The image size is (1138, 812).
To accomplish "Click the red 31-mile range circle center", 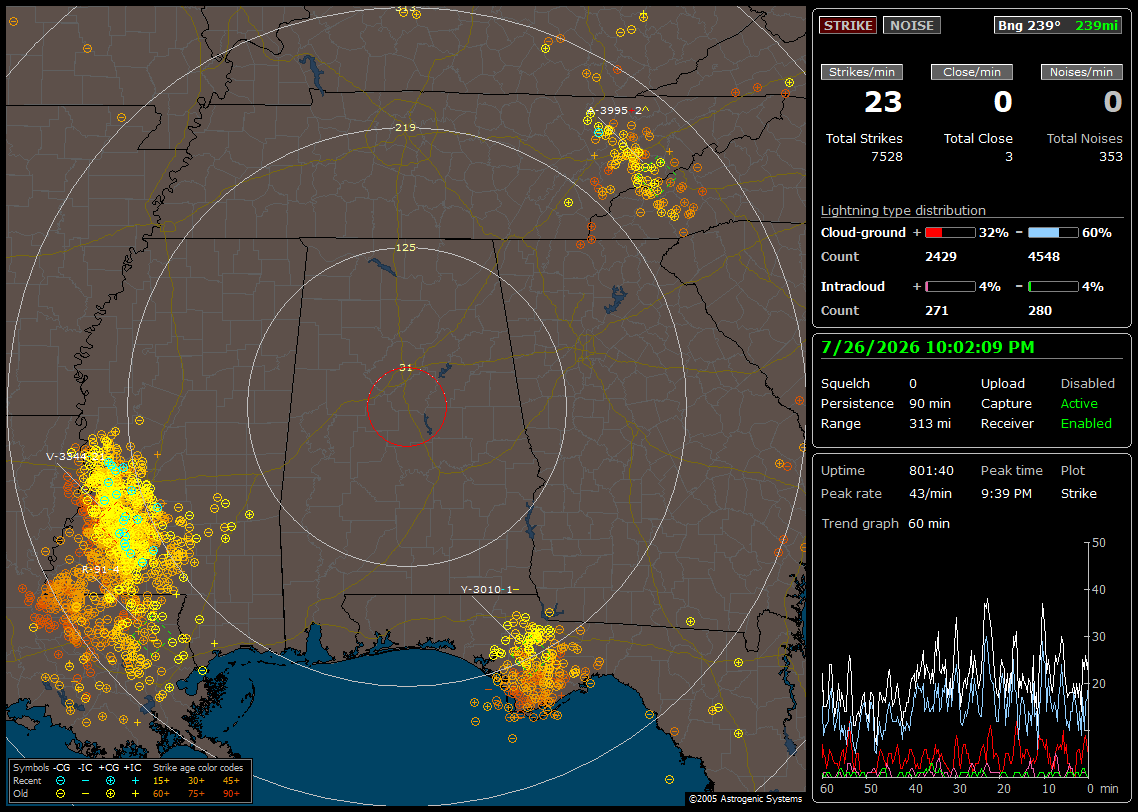I will pyautogui.click(x=406, y=407).
